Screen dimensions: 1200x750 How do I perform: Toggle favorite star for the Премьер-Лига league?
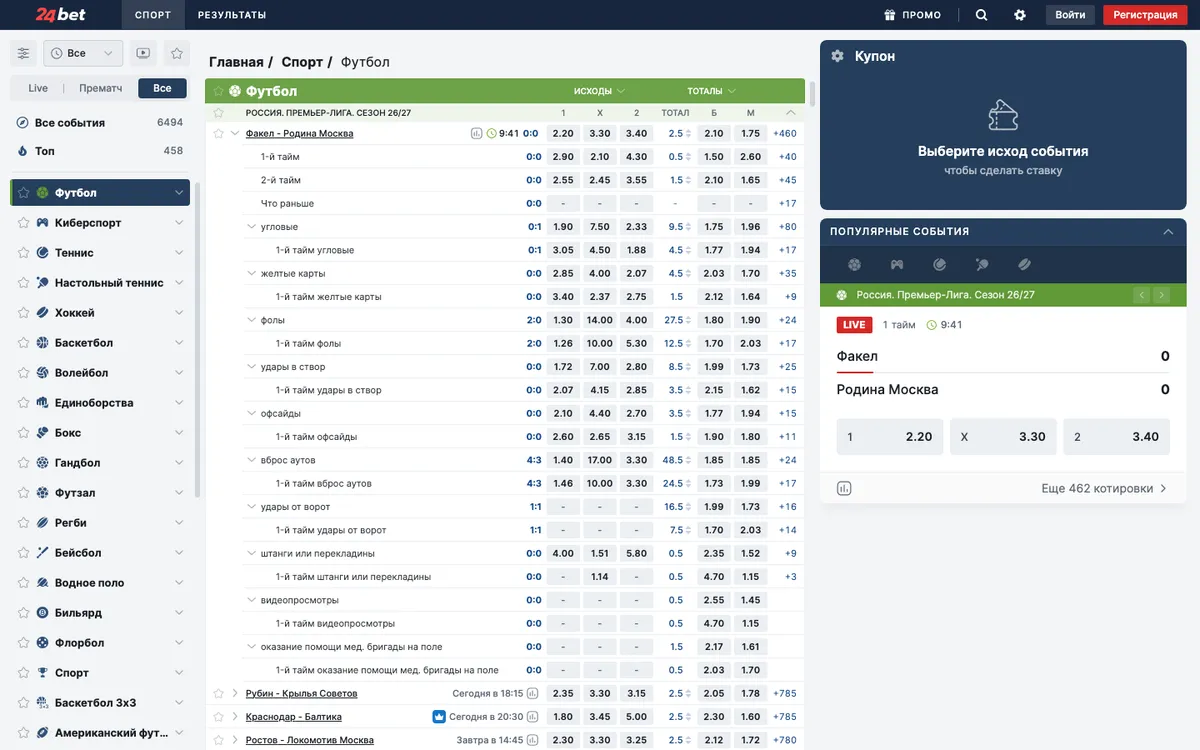218,113
